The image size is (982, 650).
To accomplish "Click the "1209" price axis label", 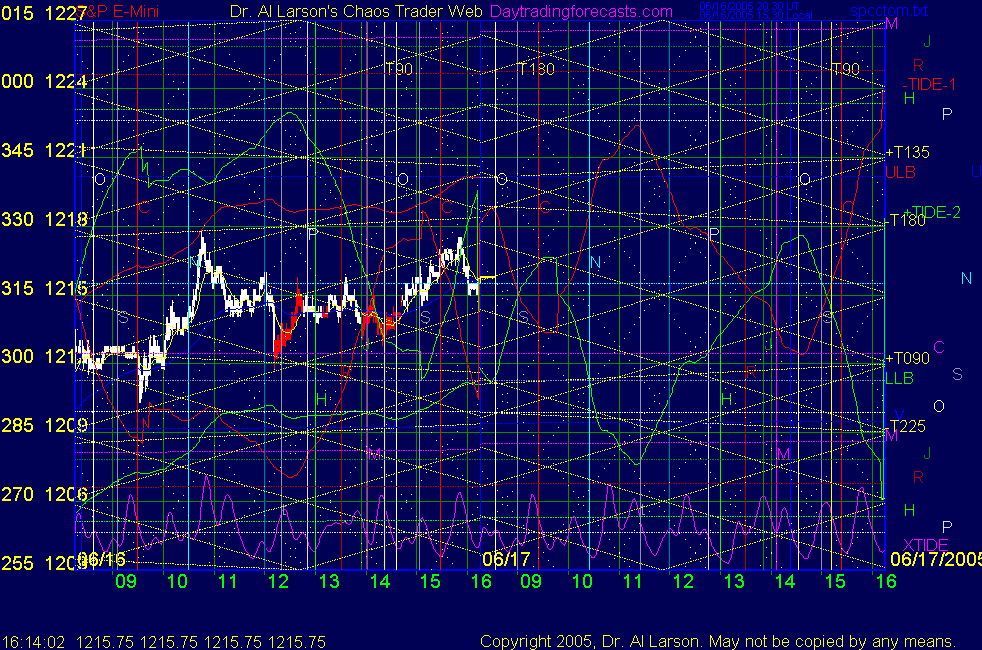I will [65, 426].
